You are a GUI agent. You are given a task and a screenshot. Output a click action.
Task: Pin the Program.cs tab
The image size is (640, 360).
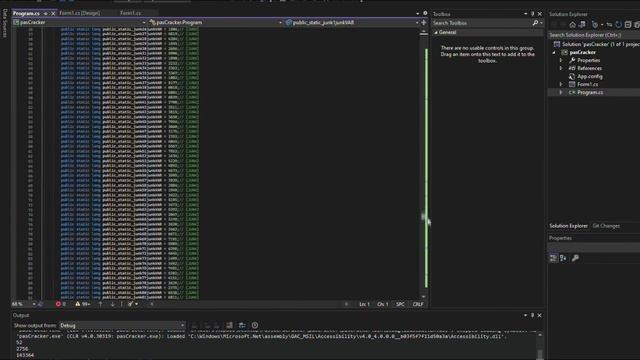click(x=46, y=13)
